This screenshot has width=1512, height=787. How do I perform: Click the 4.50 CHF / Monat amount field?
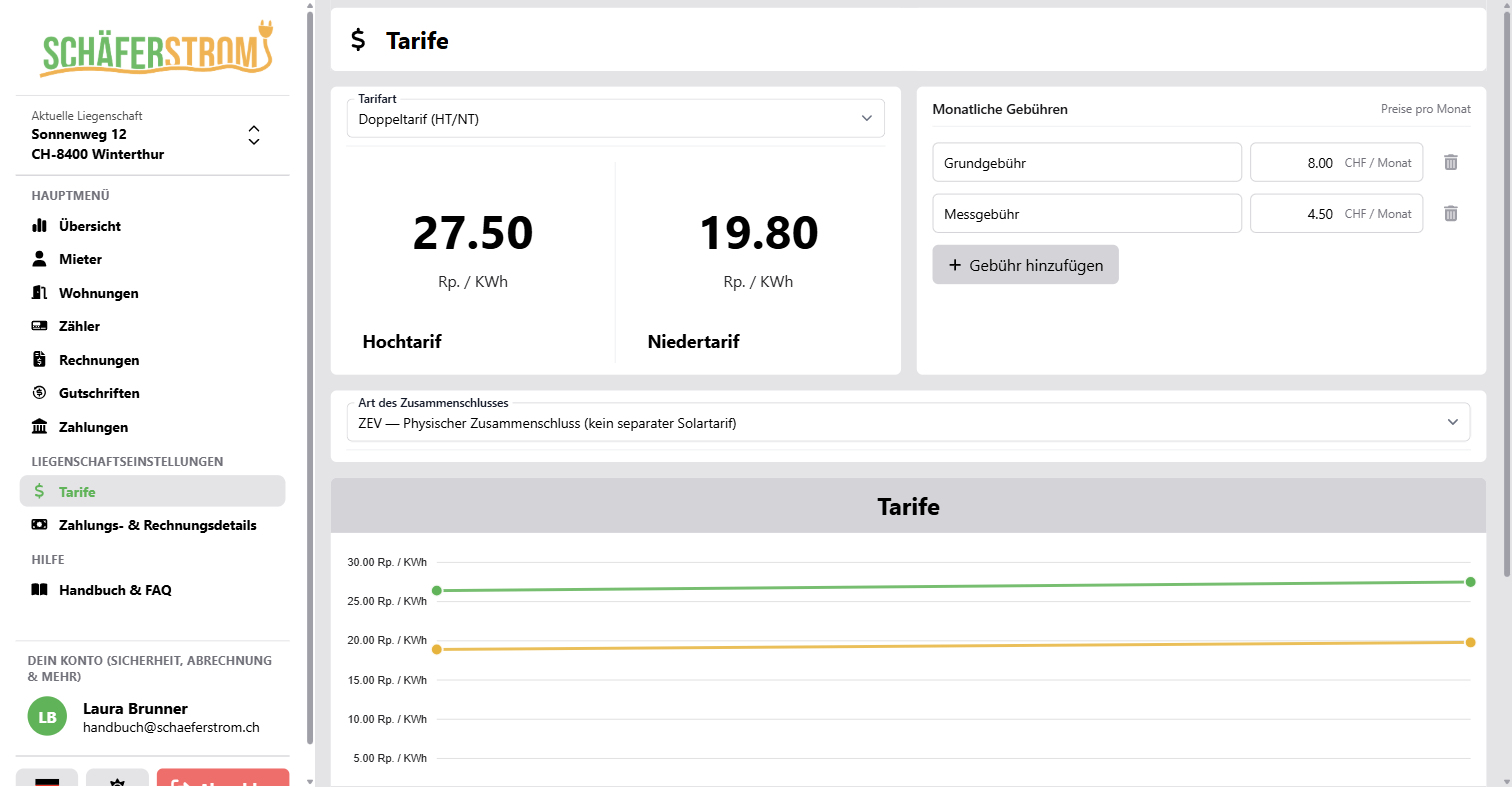click(1337, 213)
